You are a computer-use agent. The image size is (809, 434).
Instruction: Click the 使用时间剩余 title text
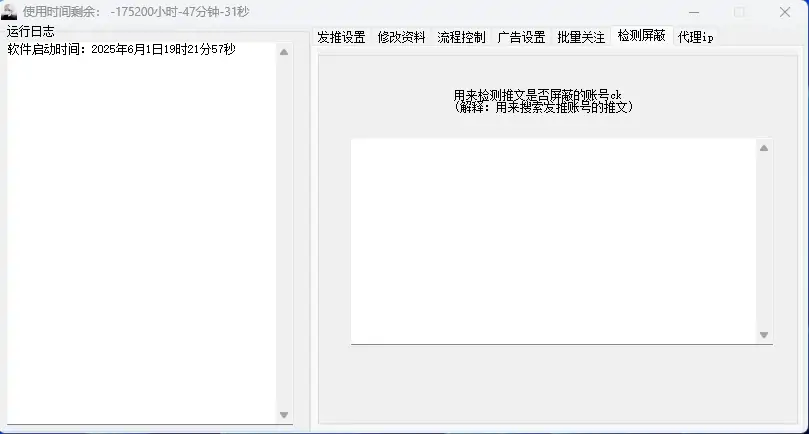click(136, 12)
